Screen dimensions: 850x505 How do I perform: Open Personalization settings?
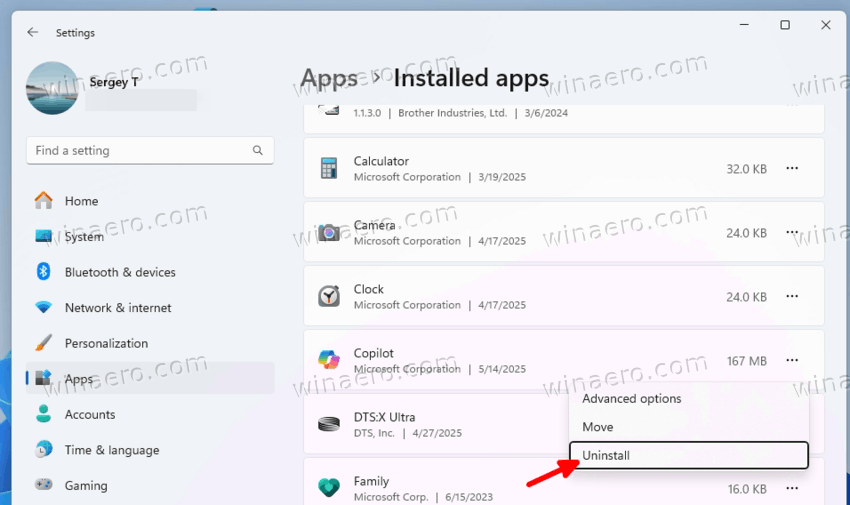pos(150,344)
